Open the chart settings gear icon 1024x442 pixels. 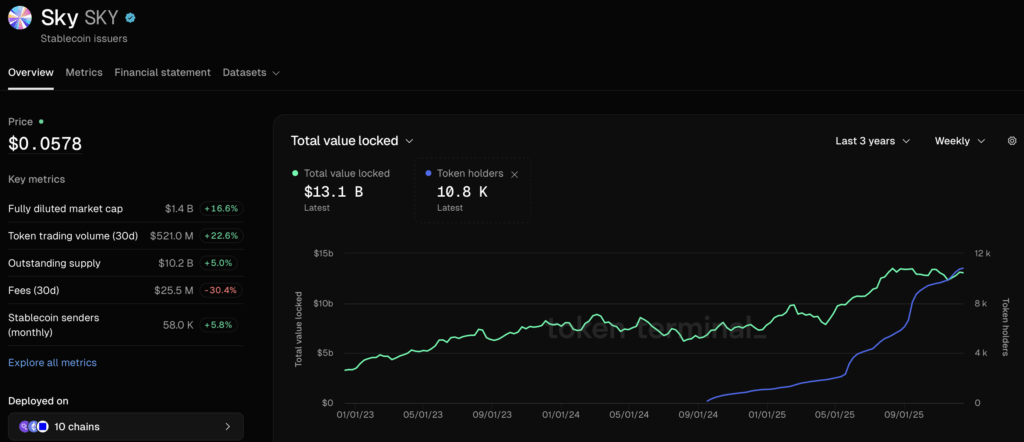click(x=1011, y=141)
